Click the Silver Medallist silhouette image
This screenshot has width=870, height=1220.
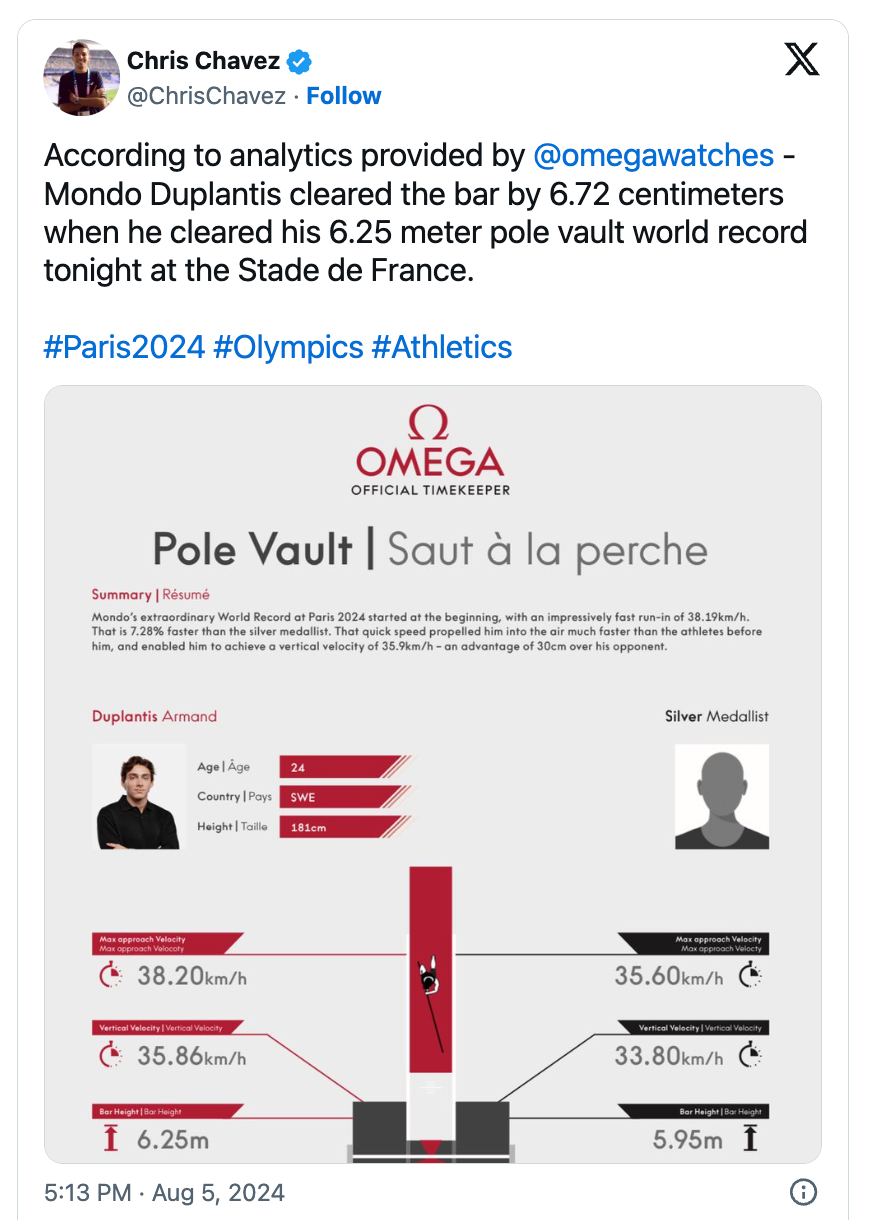722,797
